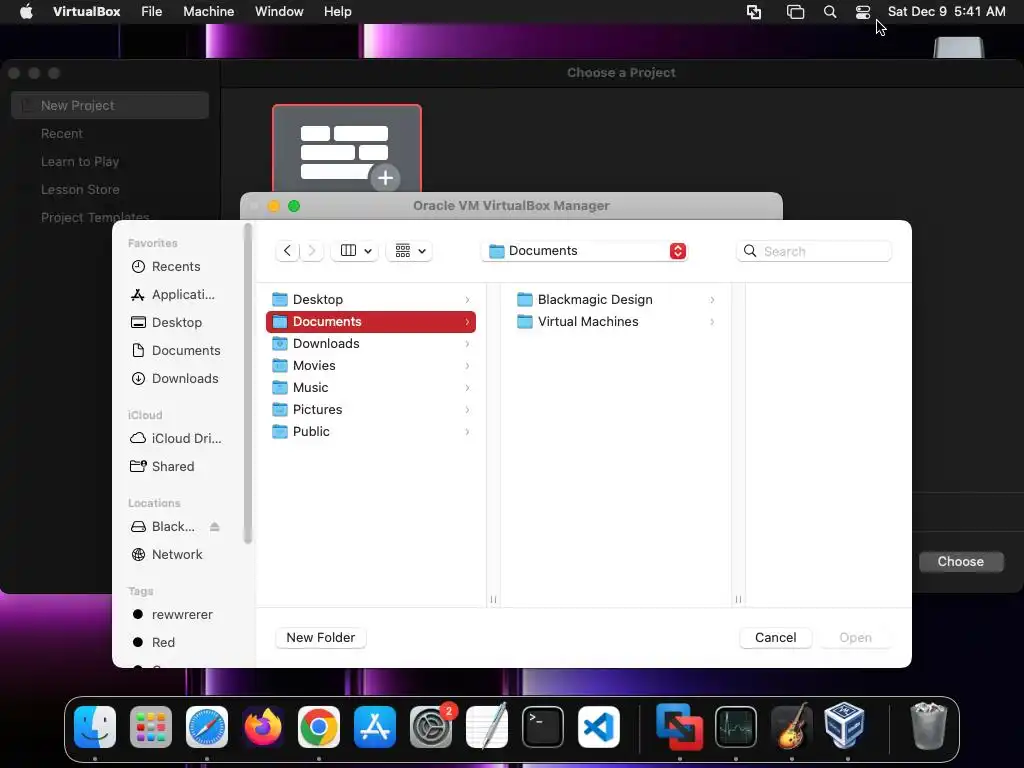This screenshot has width=1024, height=768.
Task: Go to Documents in the sidebar Favorites
Action: [x=175, y=351]
